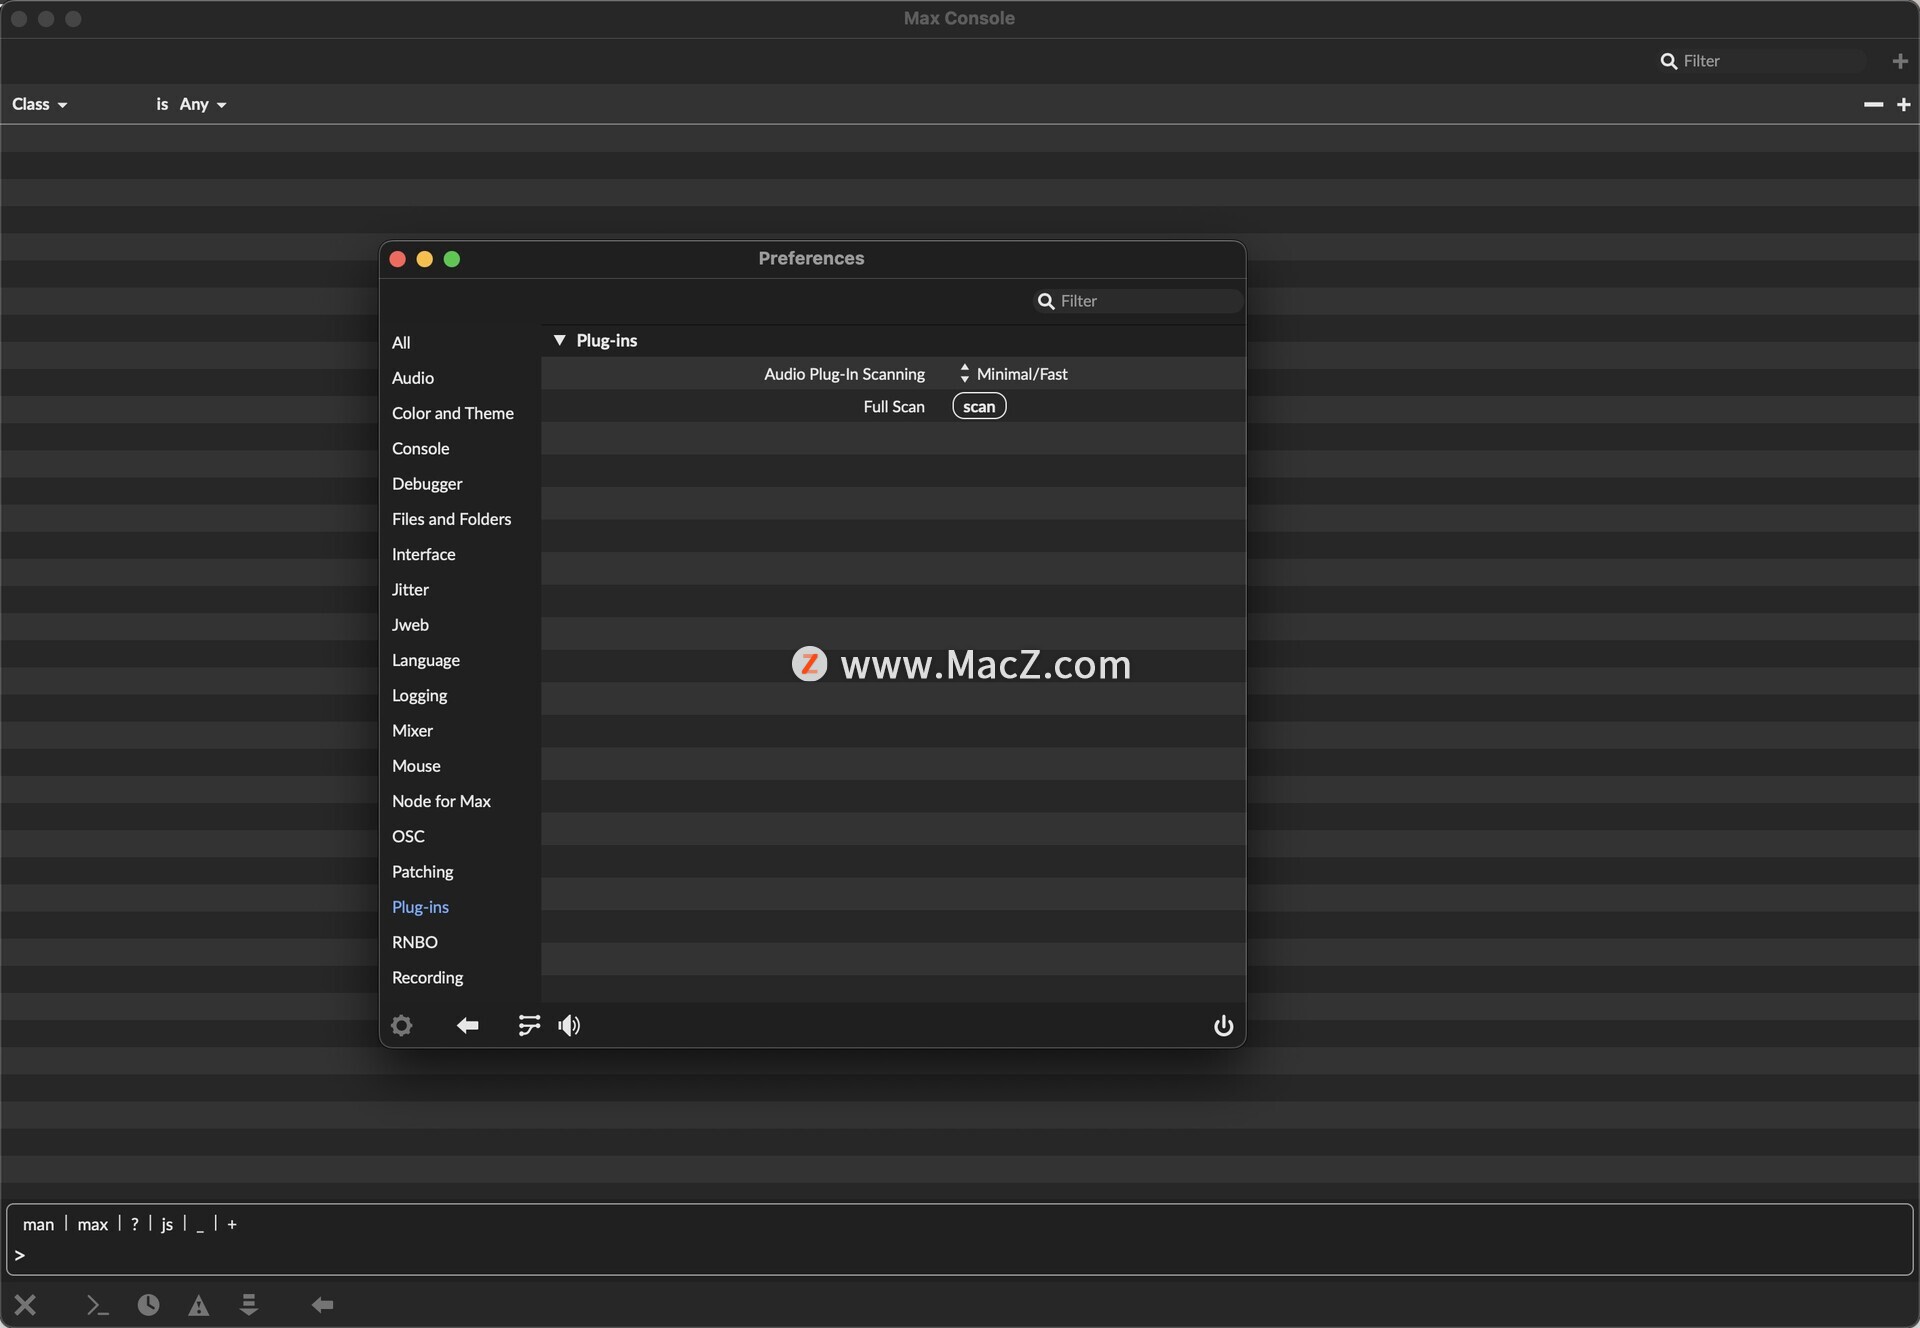Collapse the Plug-ins section triangle
1920x1328 pixels.
coord(559,340)
